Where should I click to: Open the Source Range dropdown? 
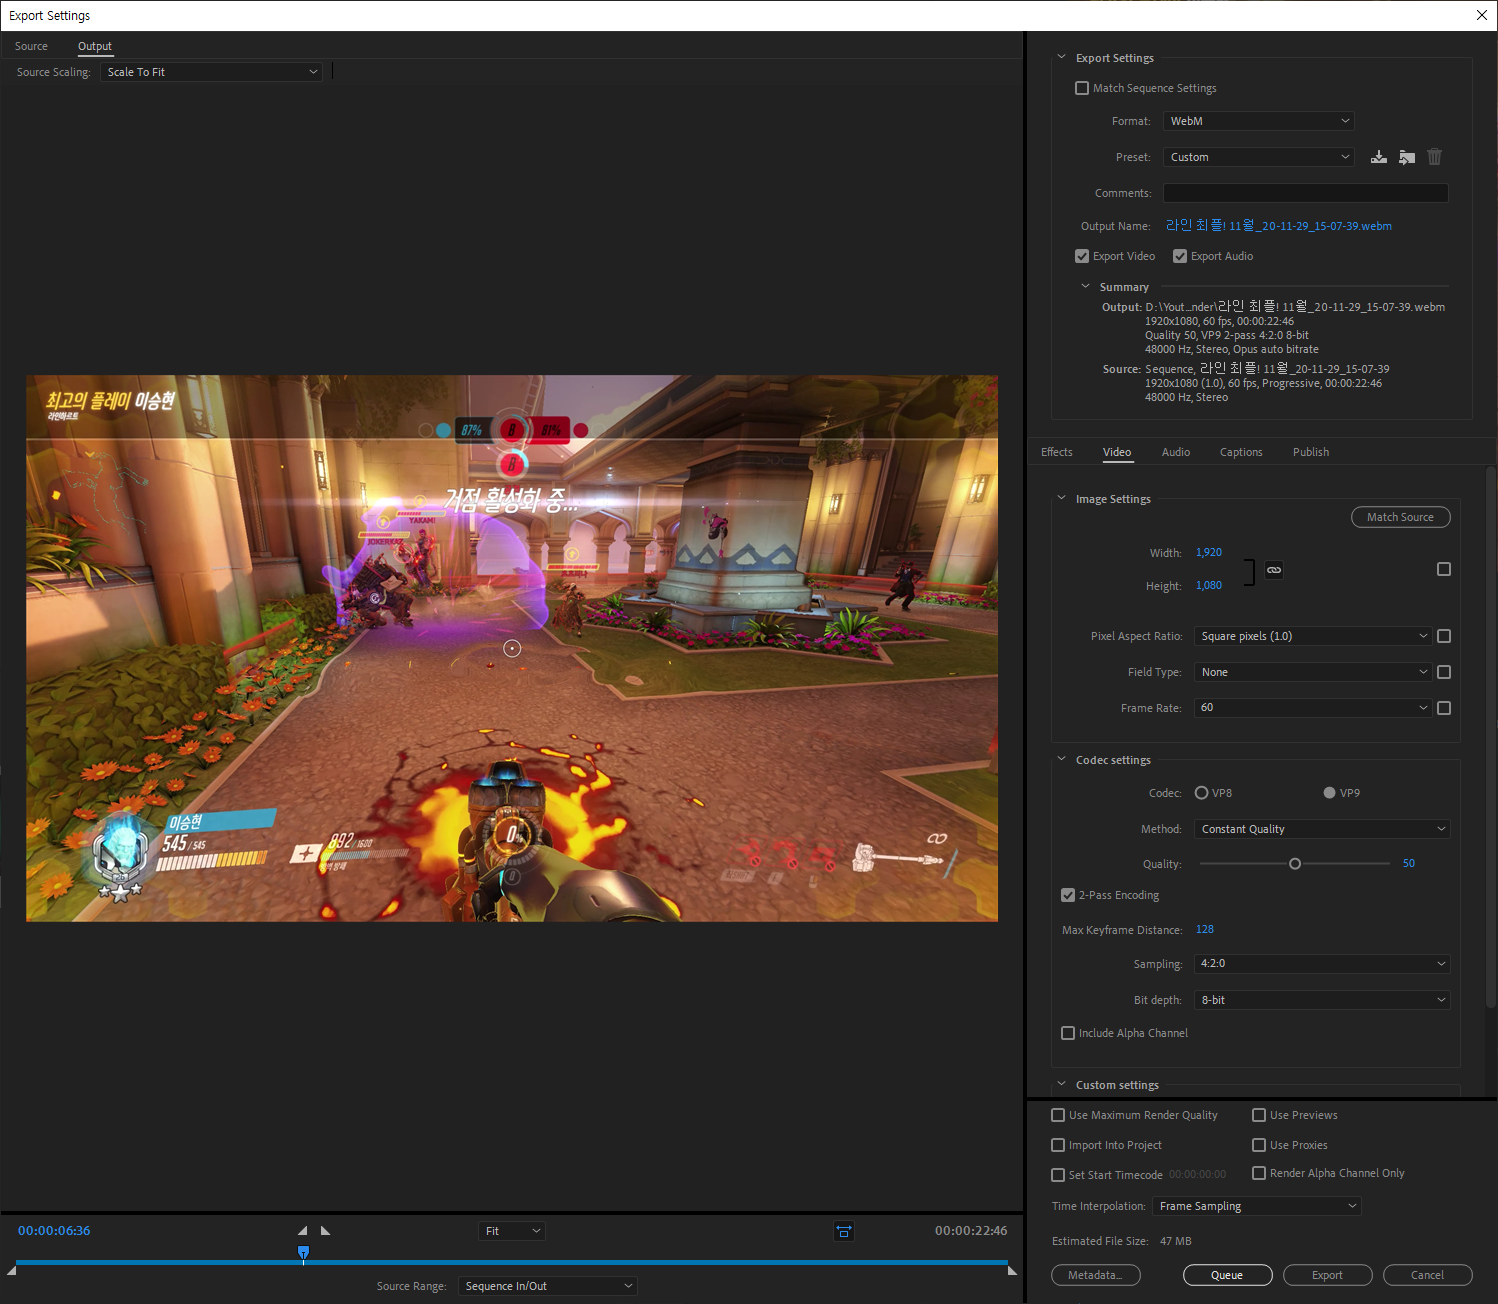pos(548,1286)
